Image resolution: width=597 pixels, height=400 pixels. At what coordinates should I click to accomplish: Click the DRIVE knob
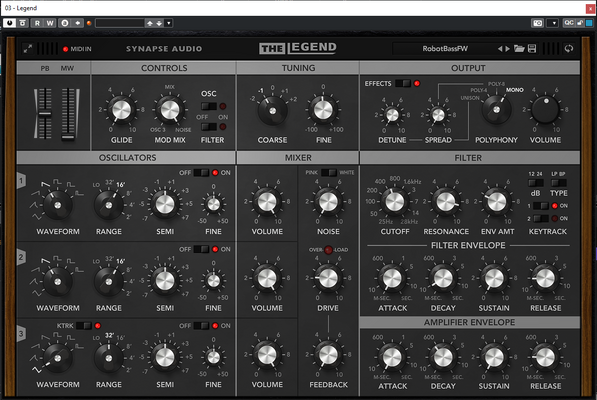pyautogui.click(x=328, y=278)
